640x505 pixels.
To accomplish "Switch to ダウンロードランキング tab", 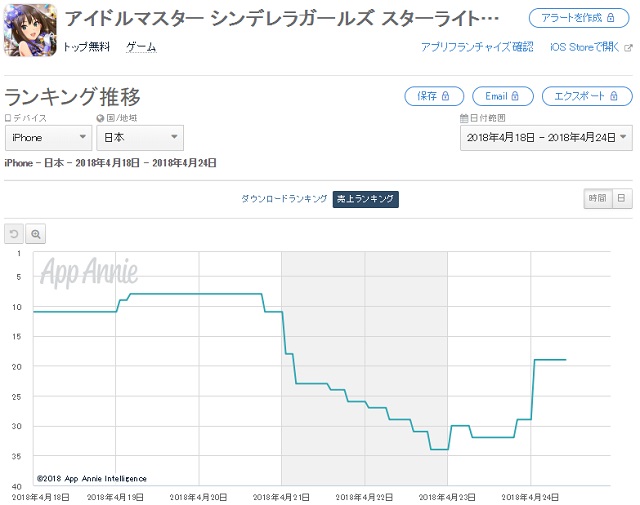I will pyautogui.click(x=284, y=199).
